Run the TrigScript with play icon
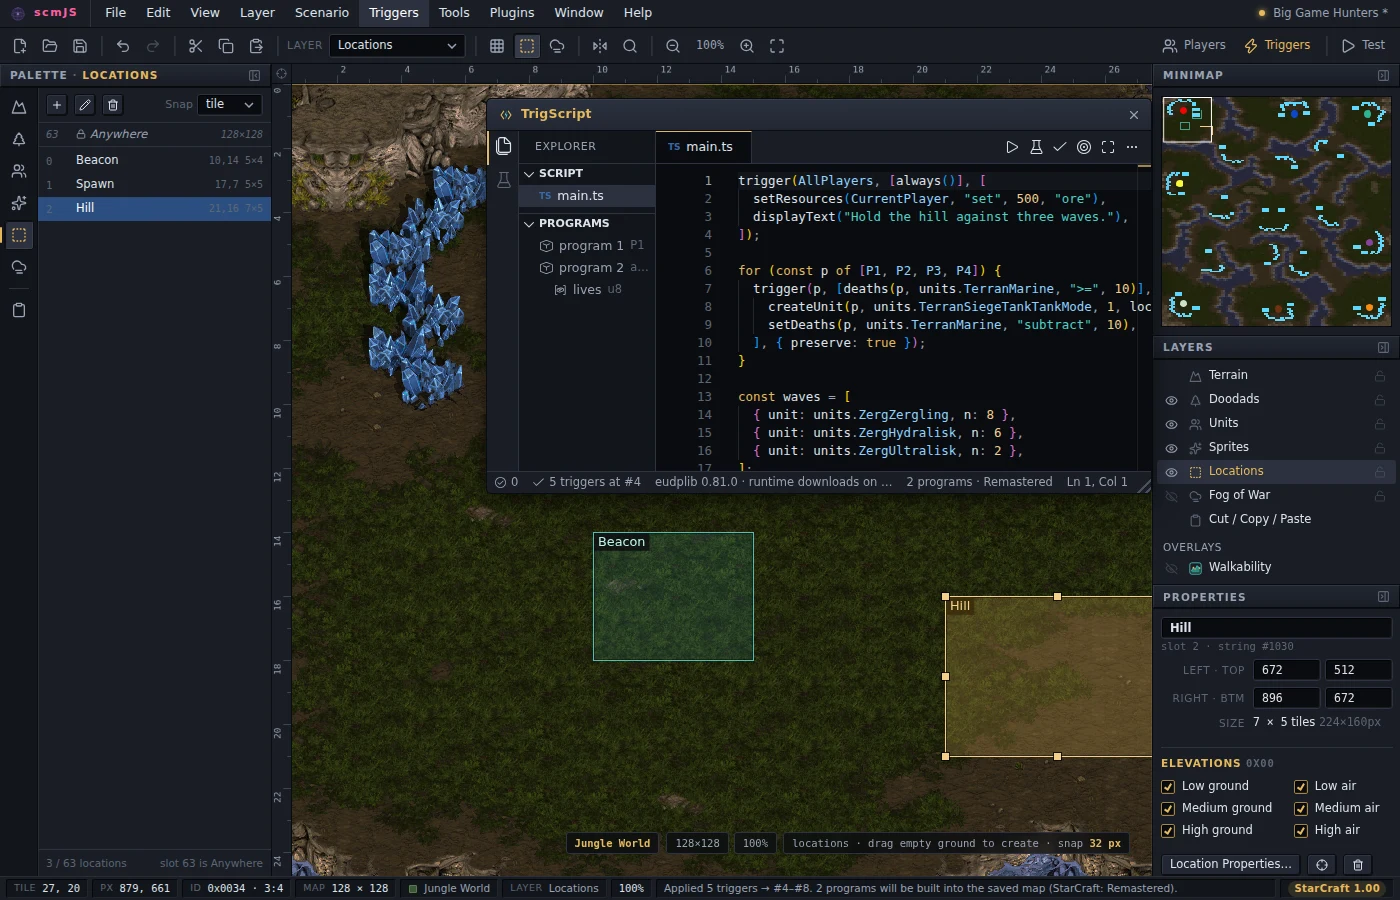This screenshot has width=1400, height=900. pyautogui.click(x=1012, y=147)
